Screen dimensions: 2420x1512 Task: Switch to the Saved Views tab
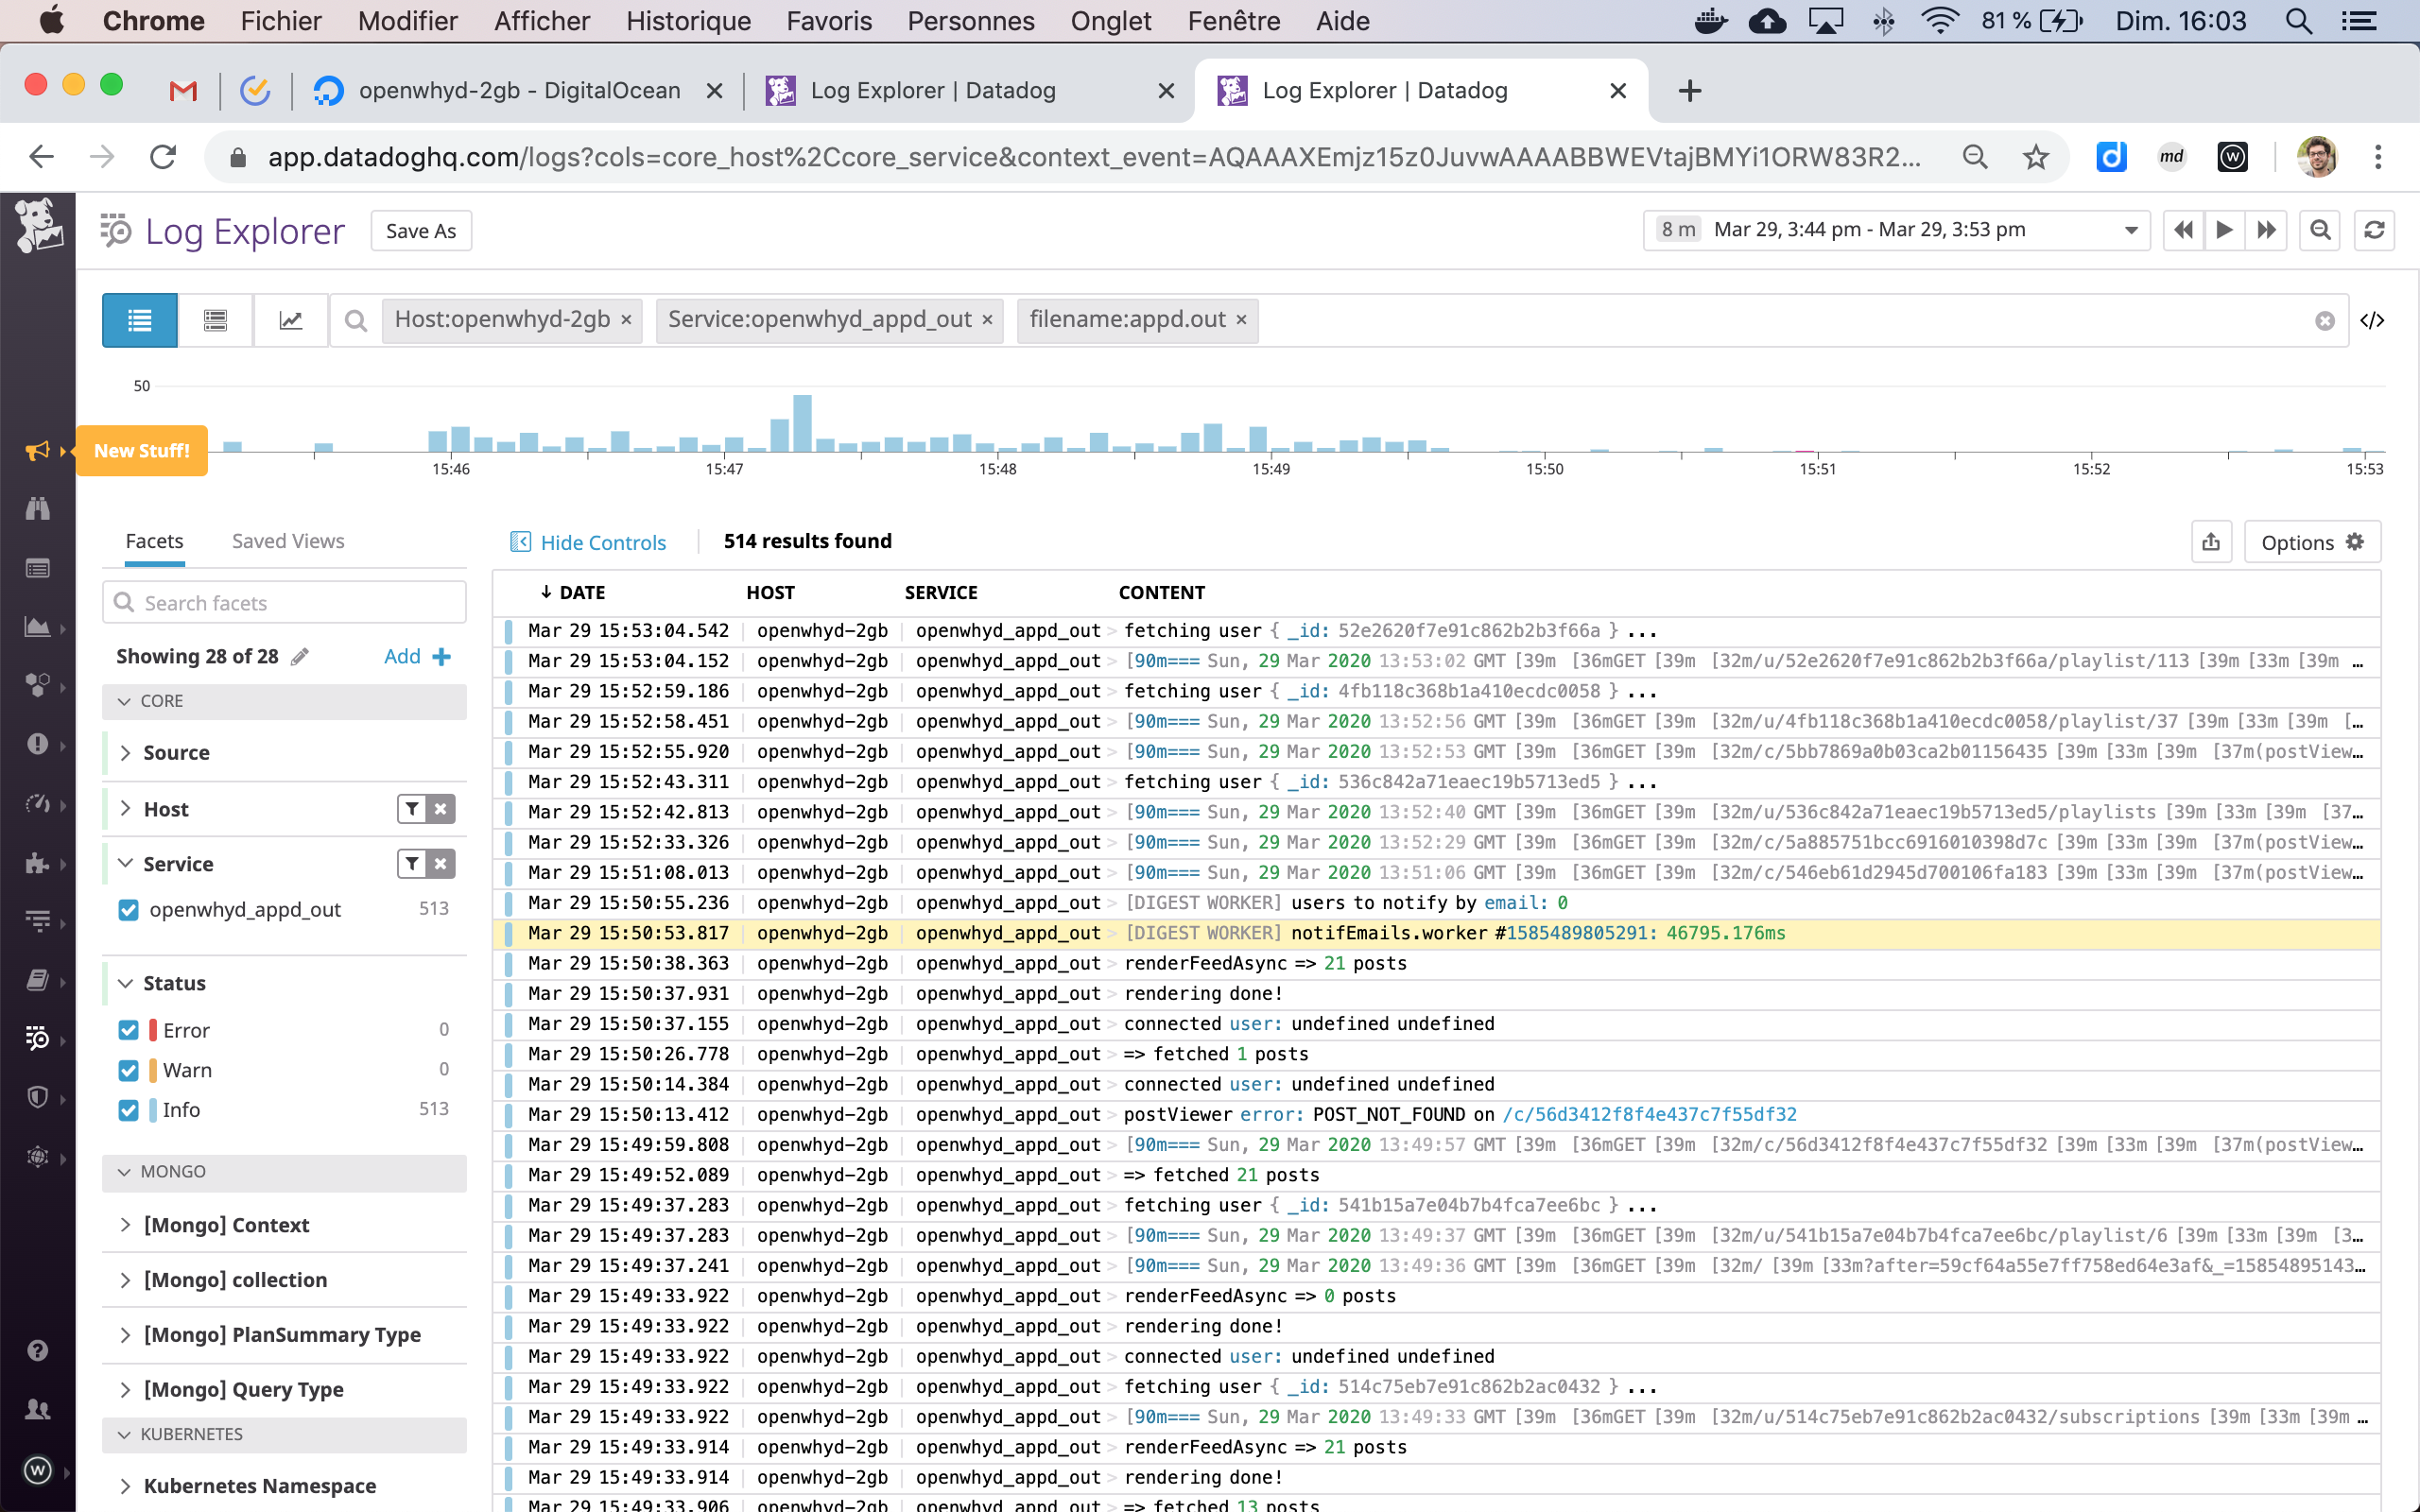point(287,541)
